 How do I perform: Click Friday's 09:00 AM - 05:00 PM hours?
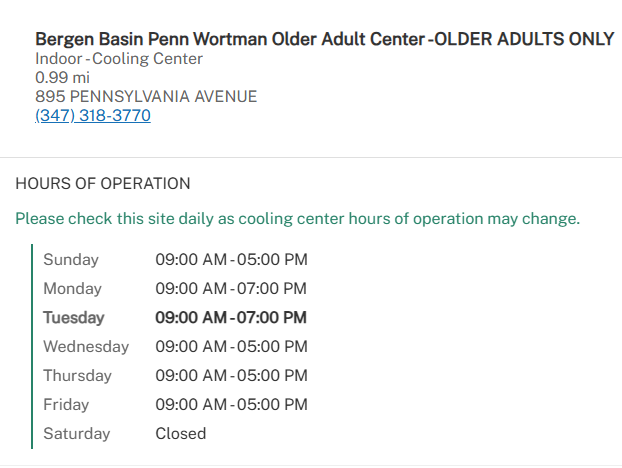[x=231, y=405]
